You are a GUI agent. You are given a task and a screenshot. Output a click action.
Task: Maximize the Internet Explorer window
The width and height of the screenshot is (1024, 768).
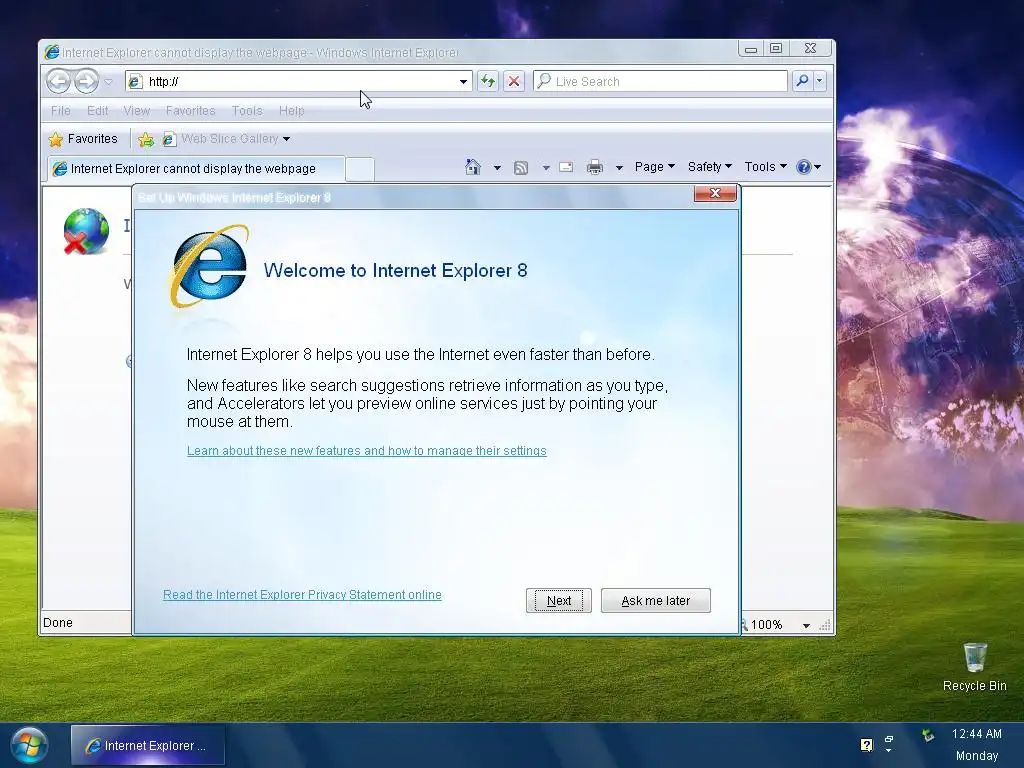[776, 49]
